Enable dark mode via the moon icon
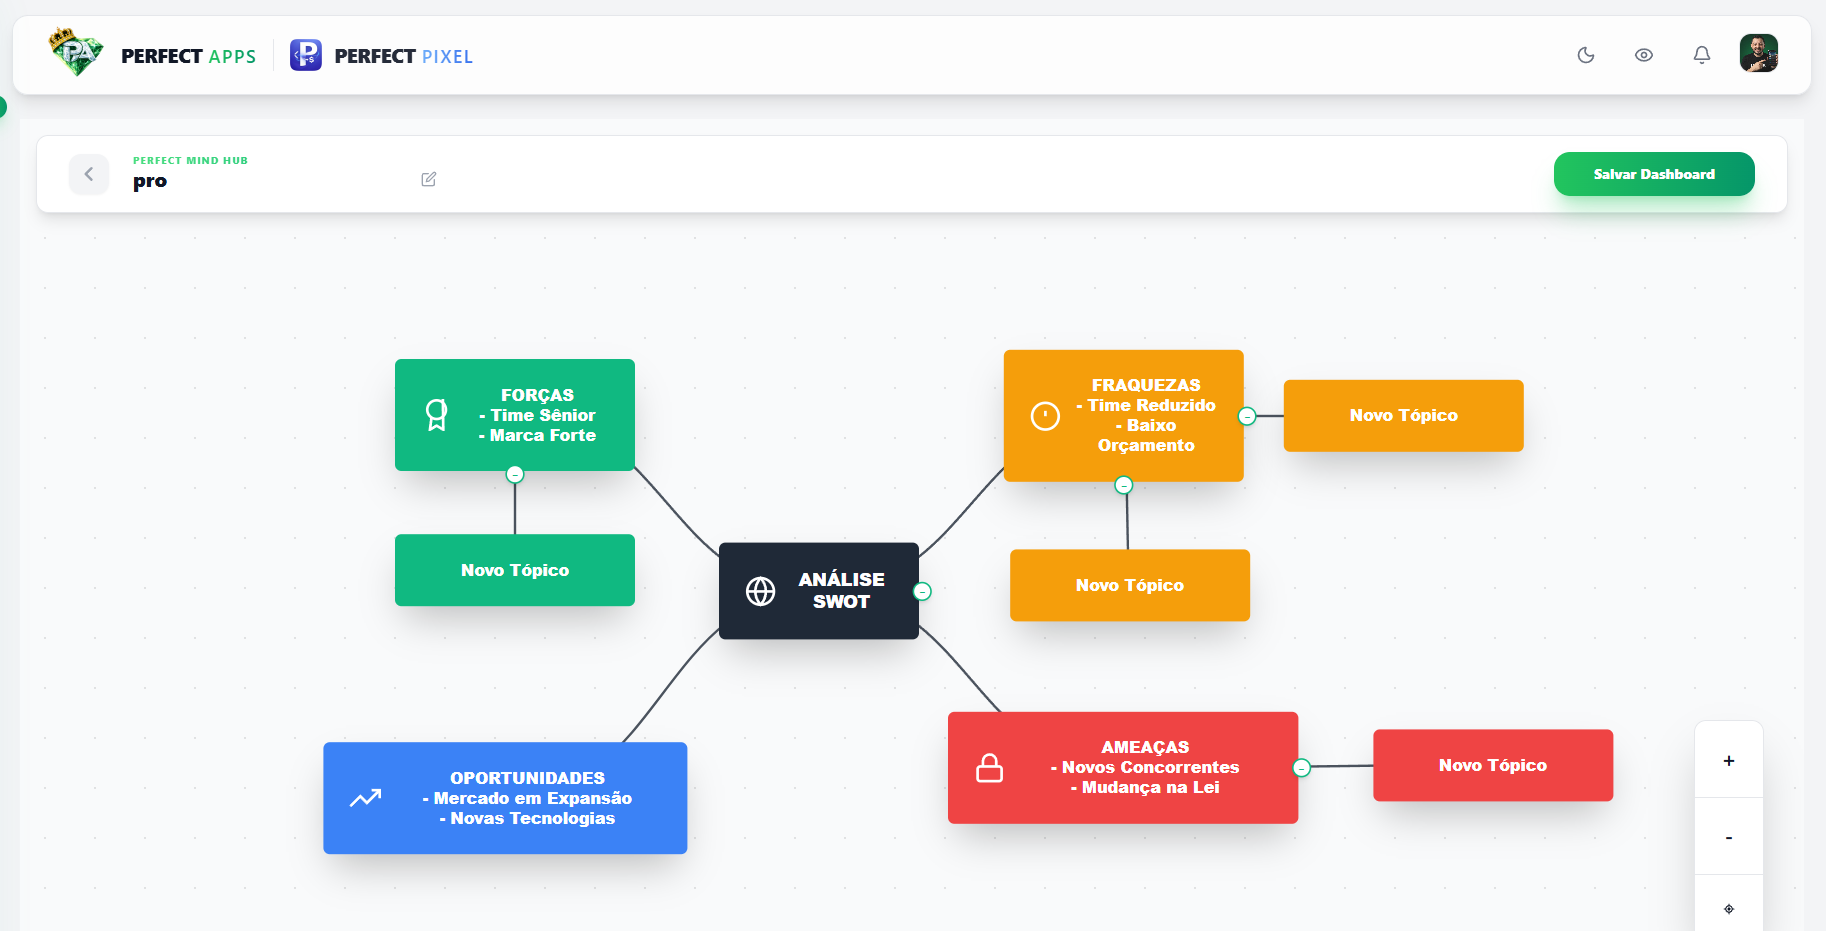The height and width of the screenshot is (931, 1826). tap(1586, 55)
